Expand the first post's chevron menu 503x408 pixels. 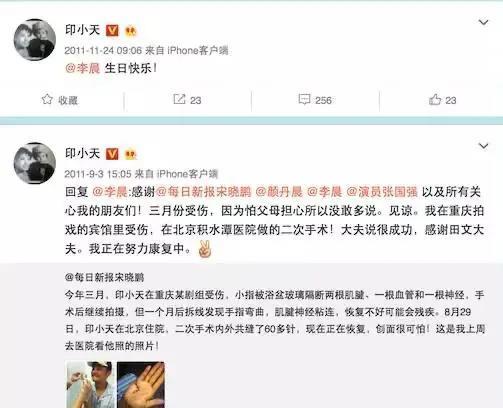tap(483, 22)
